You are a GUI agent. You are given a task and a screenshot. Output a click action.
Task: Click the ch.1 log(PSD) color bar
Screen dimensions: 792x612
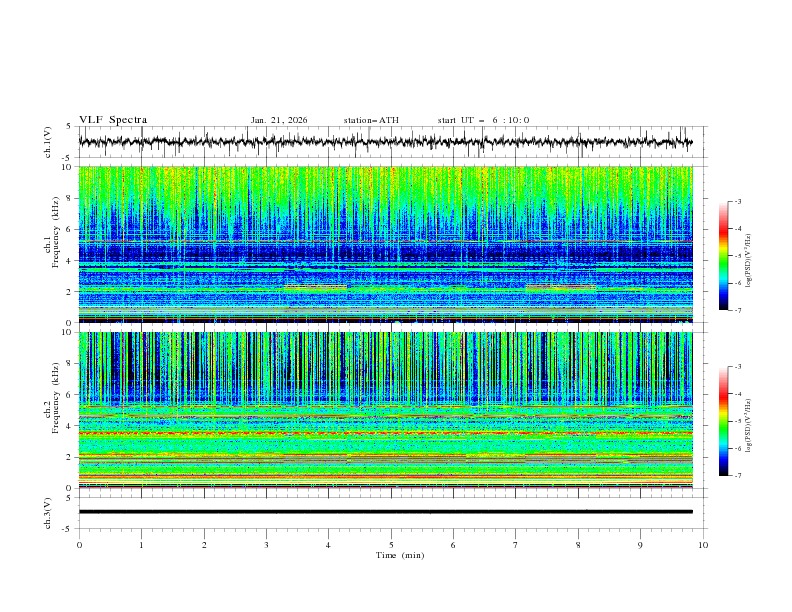pos(723,256)
